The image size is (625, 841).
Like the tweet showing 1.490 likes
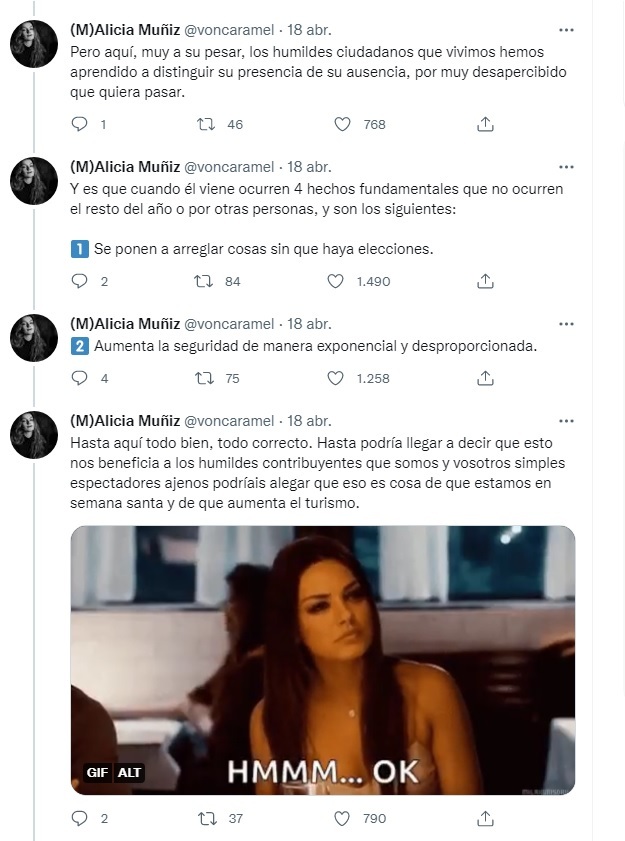point(342,281)
